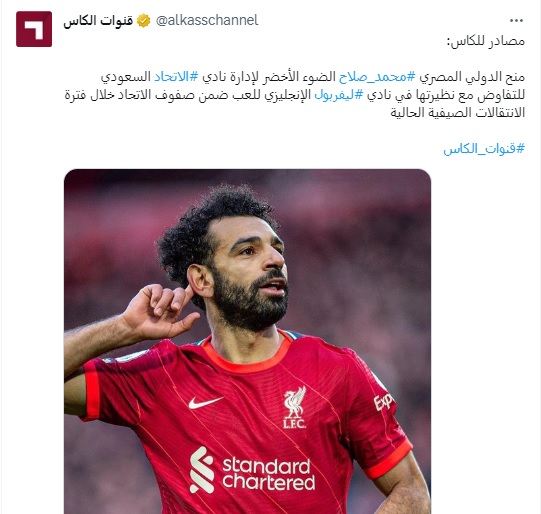Viewport: 541px width, 514px height.
Task: Click the Nike swoosh on the jersey photo
Action: (205, 402)
